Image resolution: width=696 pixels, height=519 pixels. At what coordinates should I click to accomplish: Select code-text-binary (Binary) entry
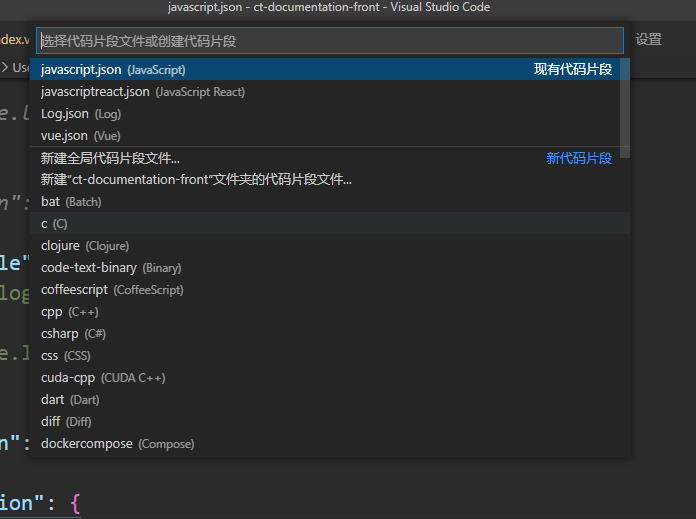(330, 268)
